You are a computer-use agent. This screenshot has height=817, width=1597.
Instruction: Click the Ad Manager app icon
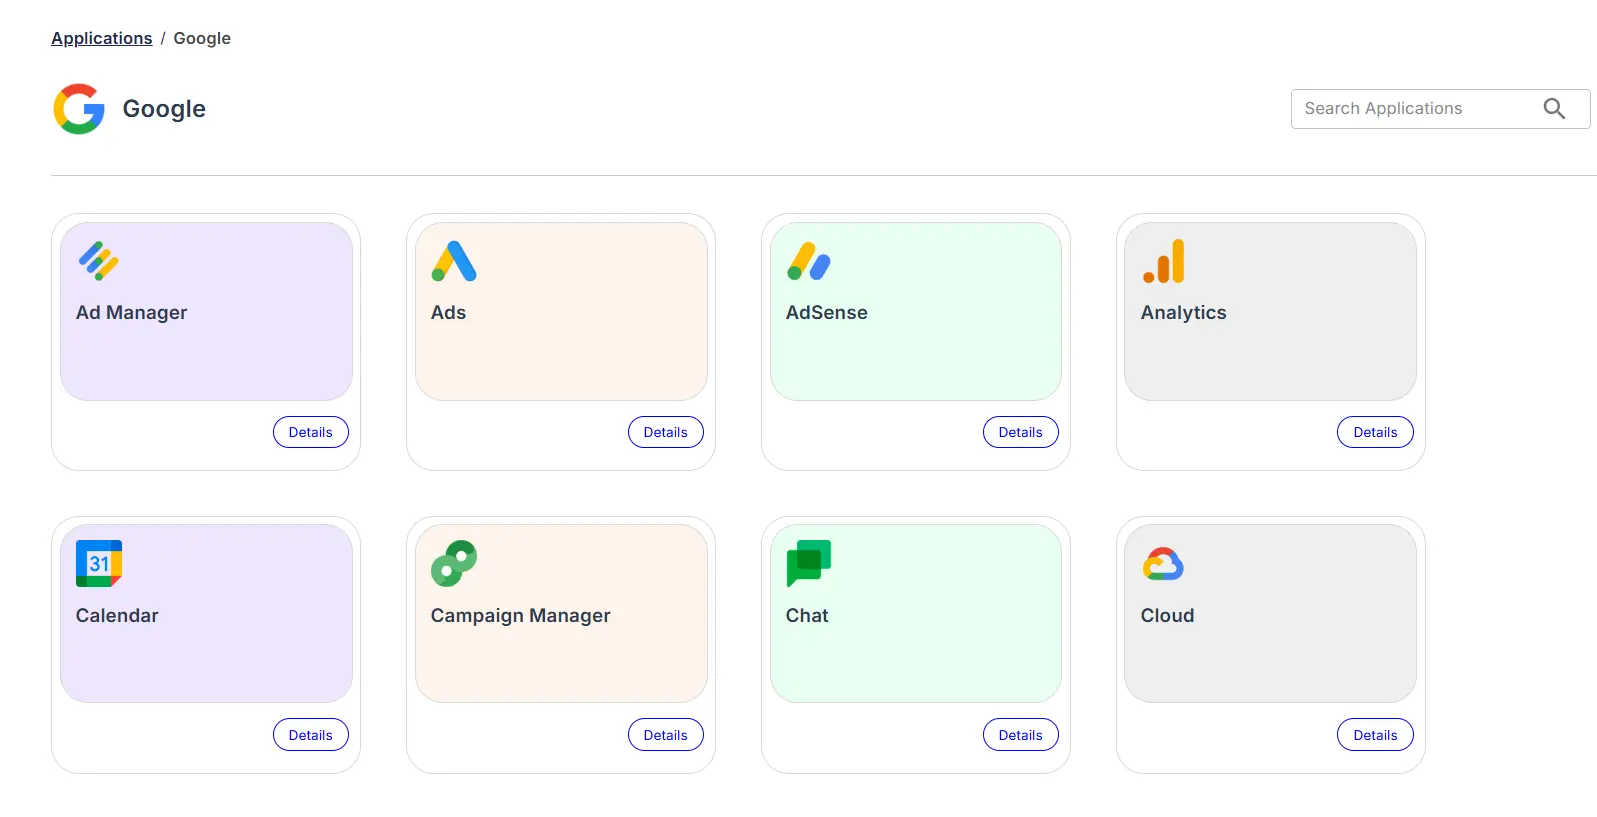tap(99, 261)
